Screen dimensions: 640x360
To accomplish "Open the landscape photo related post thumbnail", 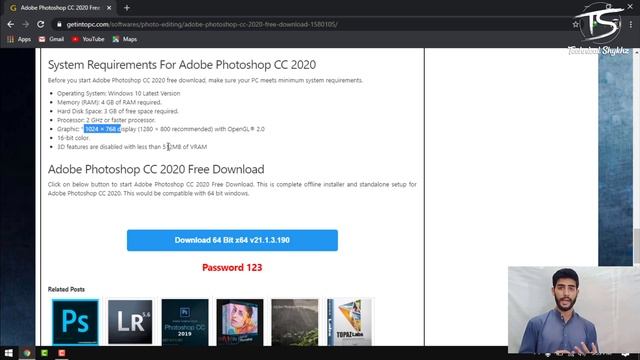I will pos(295,322).
